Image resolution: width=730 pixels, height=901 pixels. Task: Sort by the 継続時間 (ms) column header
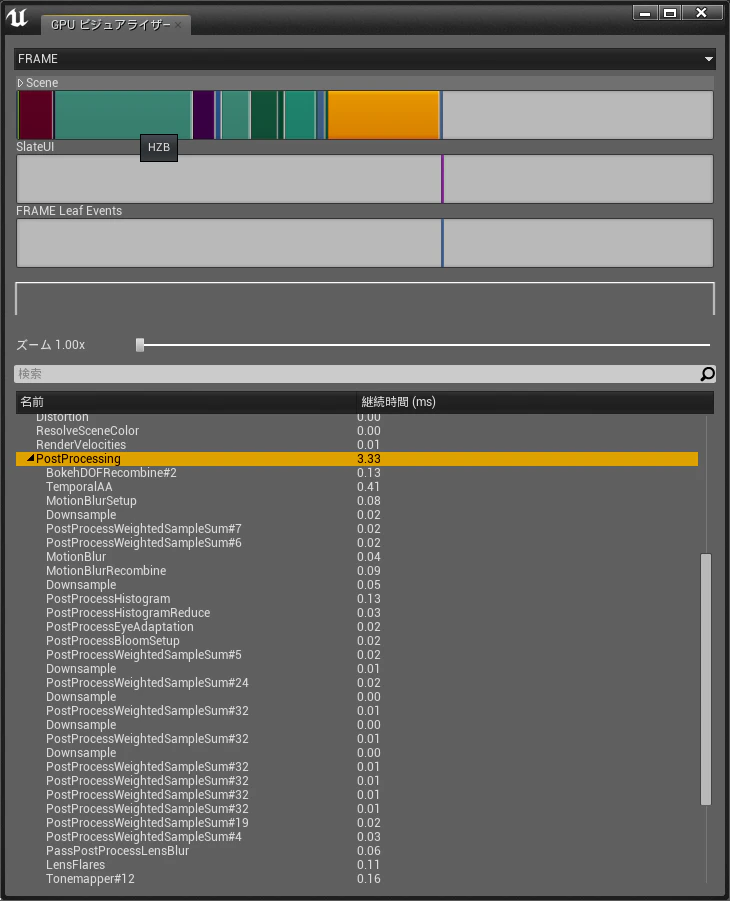pyautogui.click(x=535, y=402)
